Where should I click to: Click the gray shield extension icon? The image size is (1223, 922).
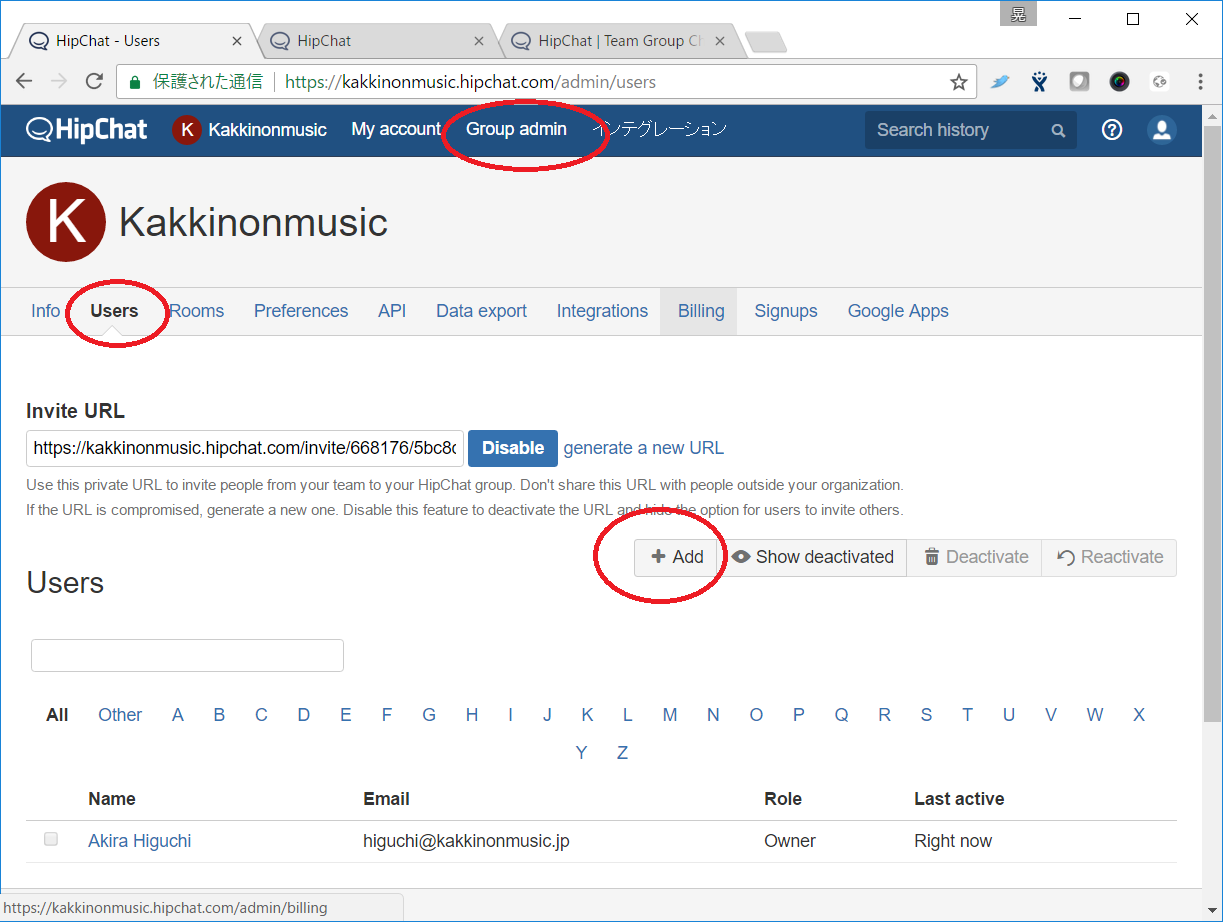(1079, 82)
